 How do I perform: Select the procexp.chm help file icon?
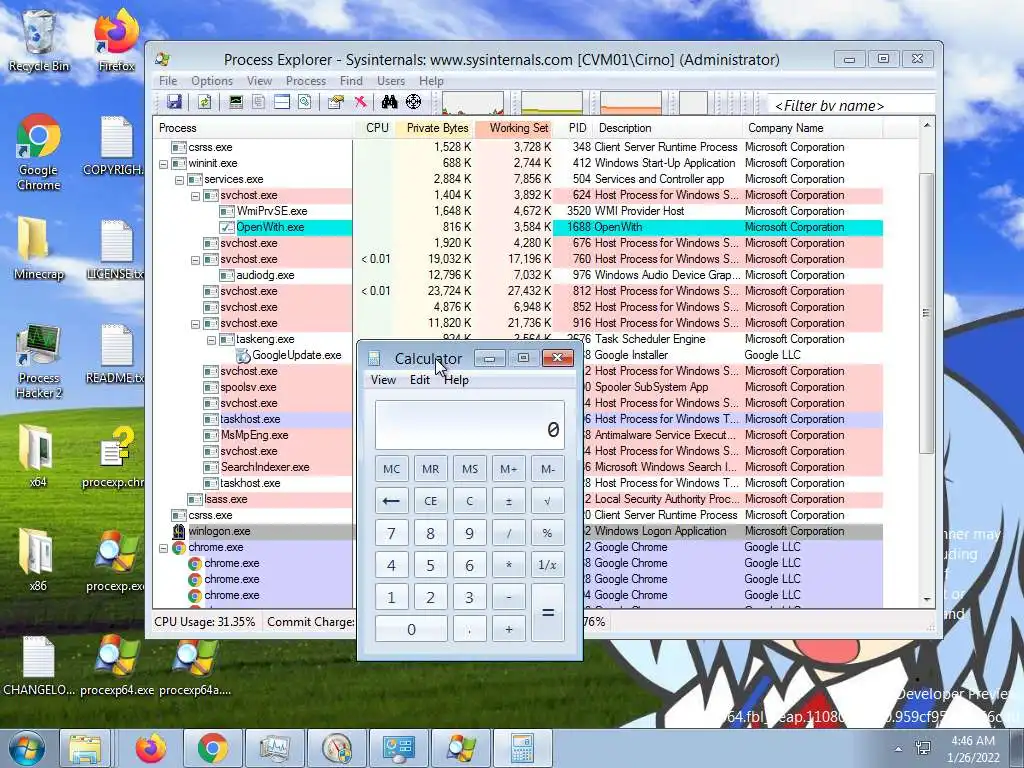(115, 457)
